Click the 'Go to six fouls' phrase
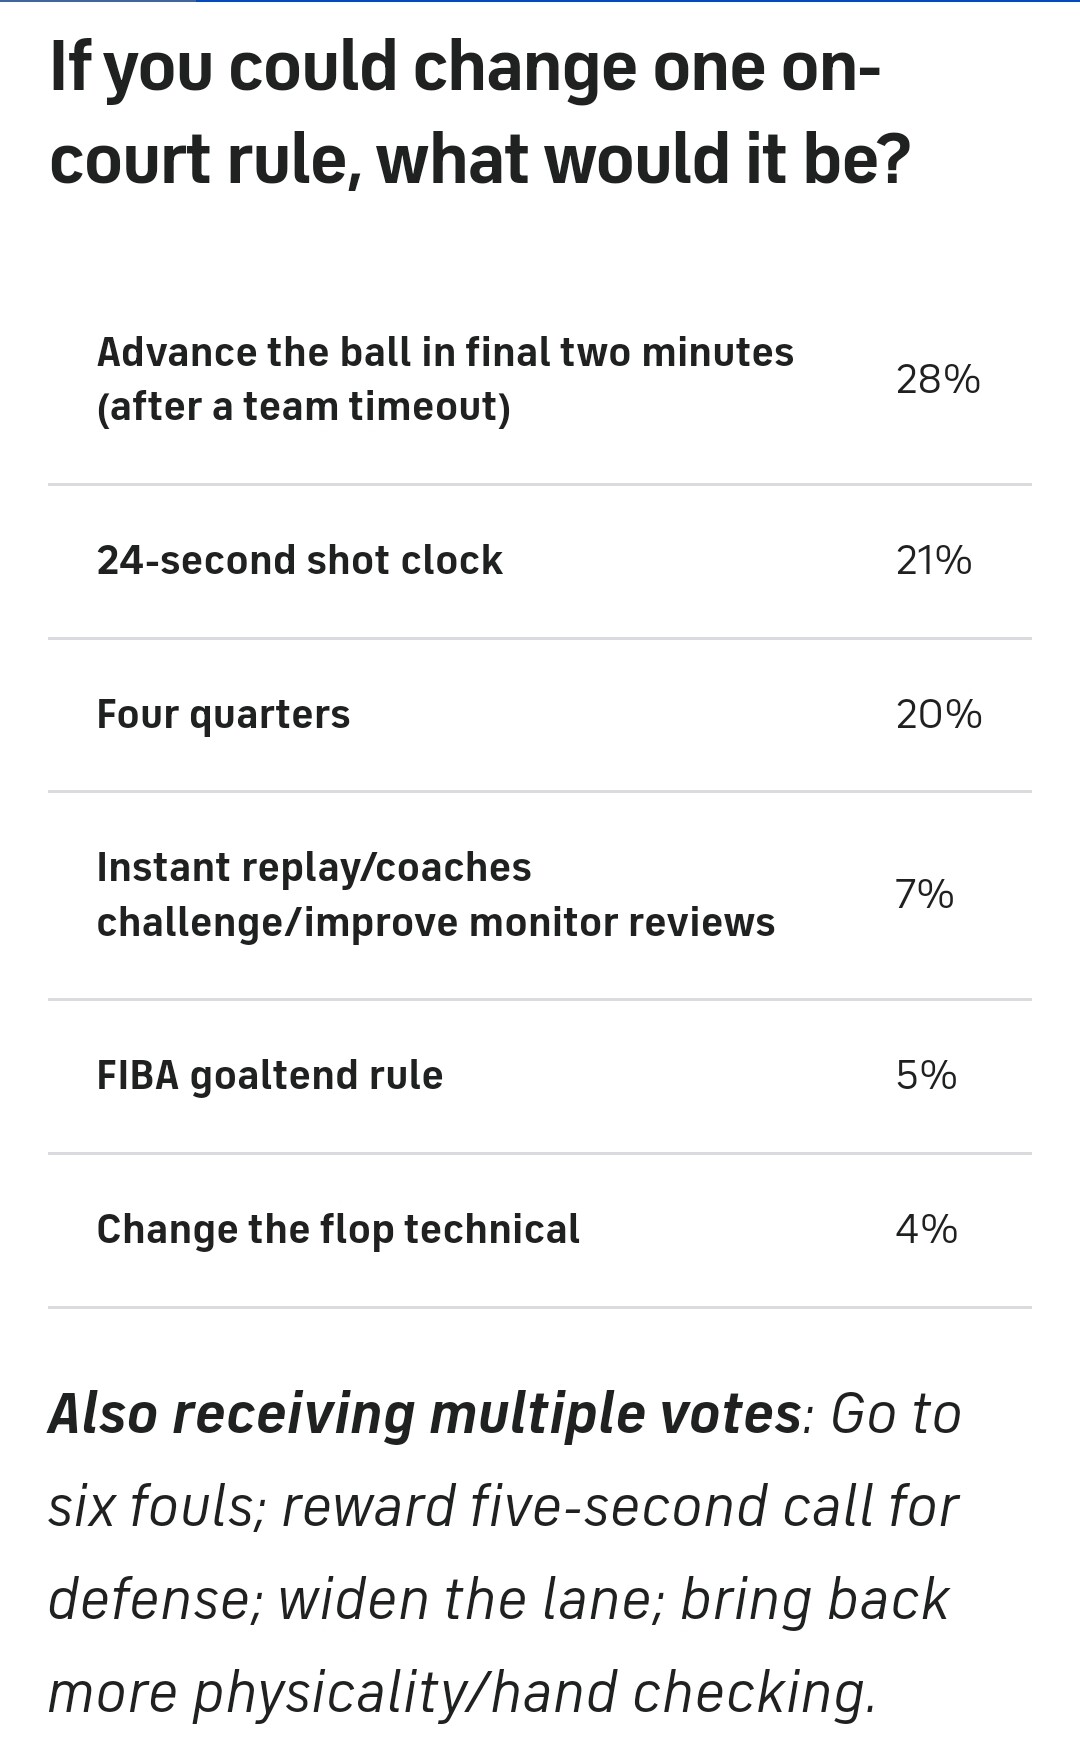 pos(893,1416)
